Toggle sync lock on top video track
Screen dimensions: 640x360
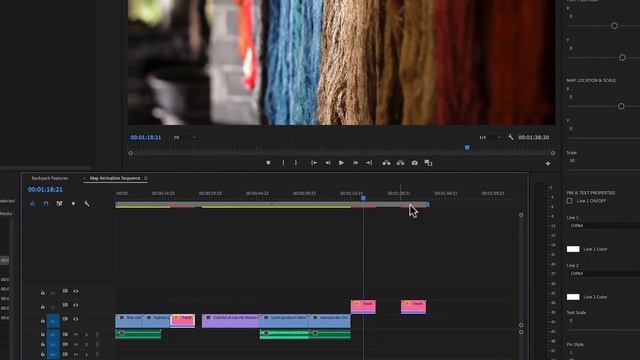(65, 291)
